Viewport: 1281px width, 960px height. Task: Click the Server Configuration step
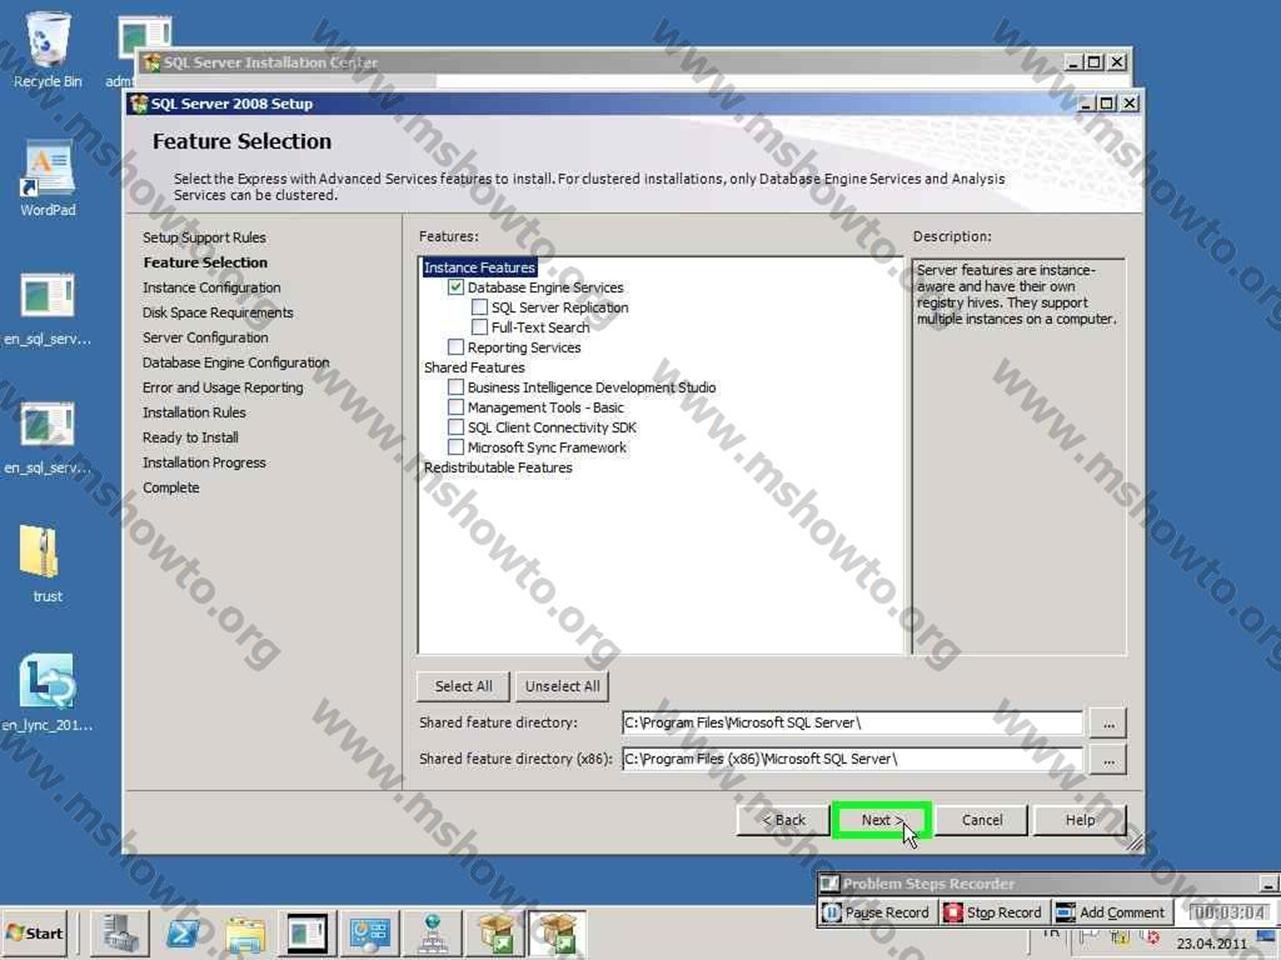(x=205, y=337)
